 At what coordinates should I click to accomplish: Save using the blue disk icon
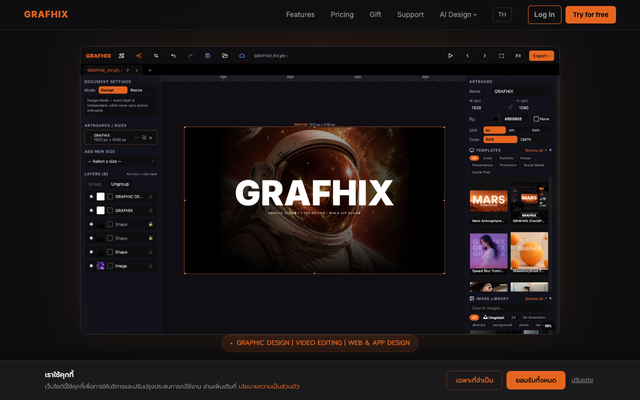(207, 56)
